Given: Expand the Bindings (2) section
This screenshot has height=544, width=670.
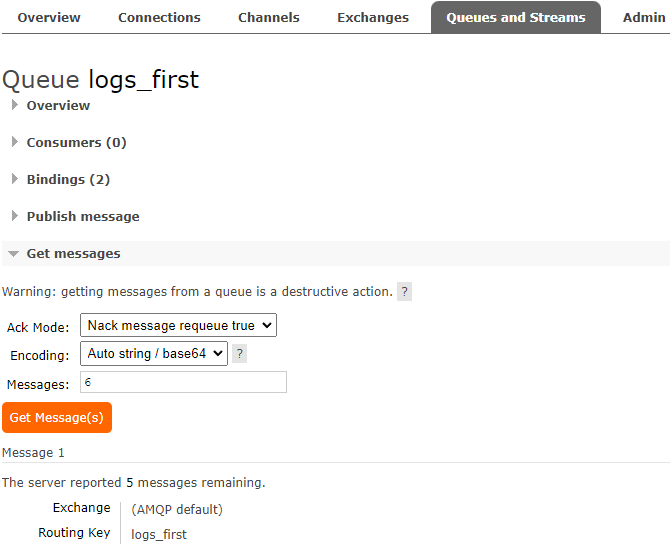Looking at the screenshot, I should (x=68, y=179).
